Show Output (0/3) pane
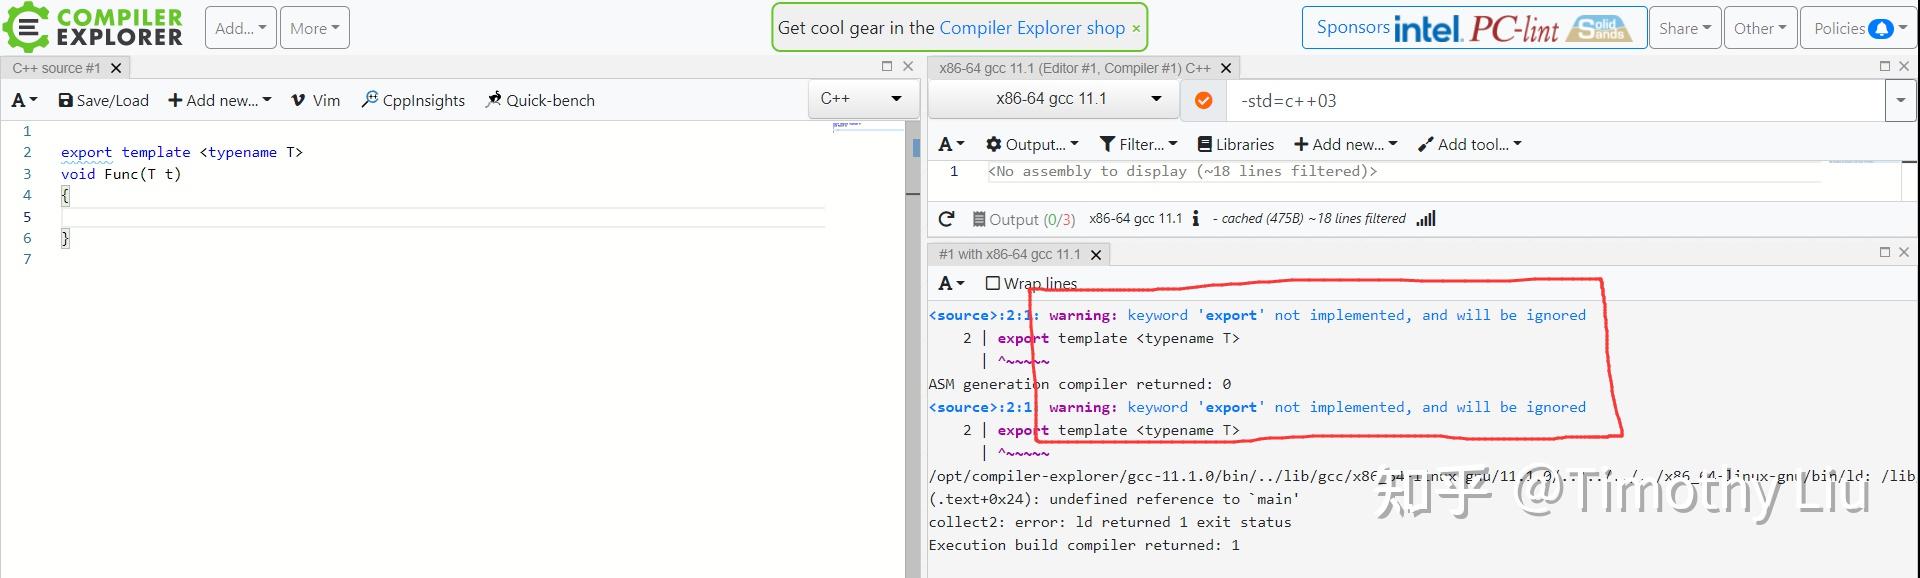This screenshot has height=578, width=1920. coord(1024,219)
